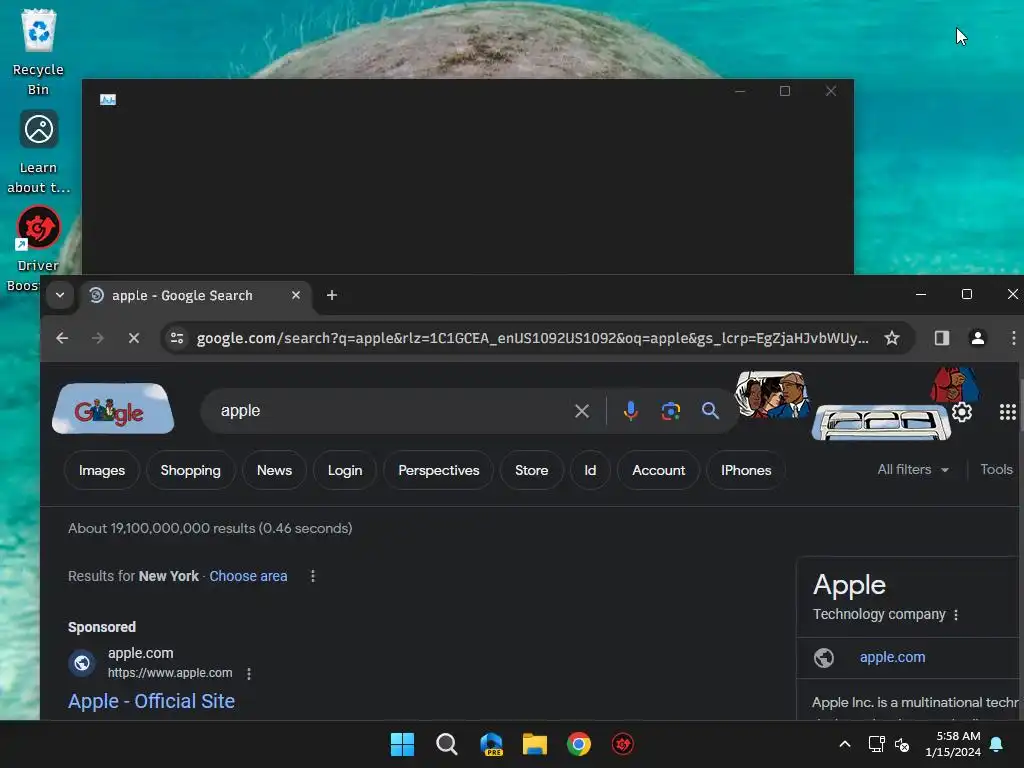Clear the apple search query
The image size is (1024, 768).
[582, 411]
